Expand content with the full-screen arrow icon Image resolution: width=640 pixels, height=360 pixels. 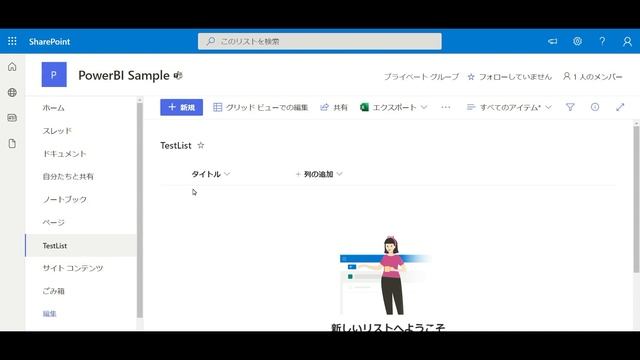620,107
